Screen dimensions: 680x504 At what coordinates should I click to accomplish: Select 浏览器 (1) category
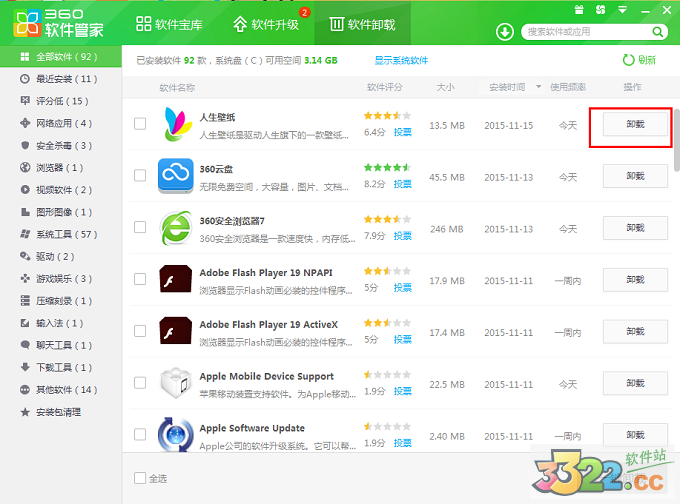click(61, 167)
